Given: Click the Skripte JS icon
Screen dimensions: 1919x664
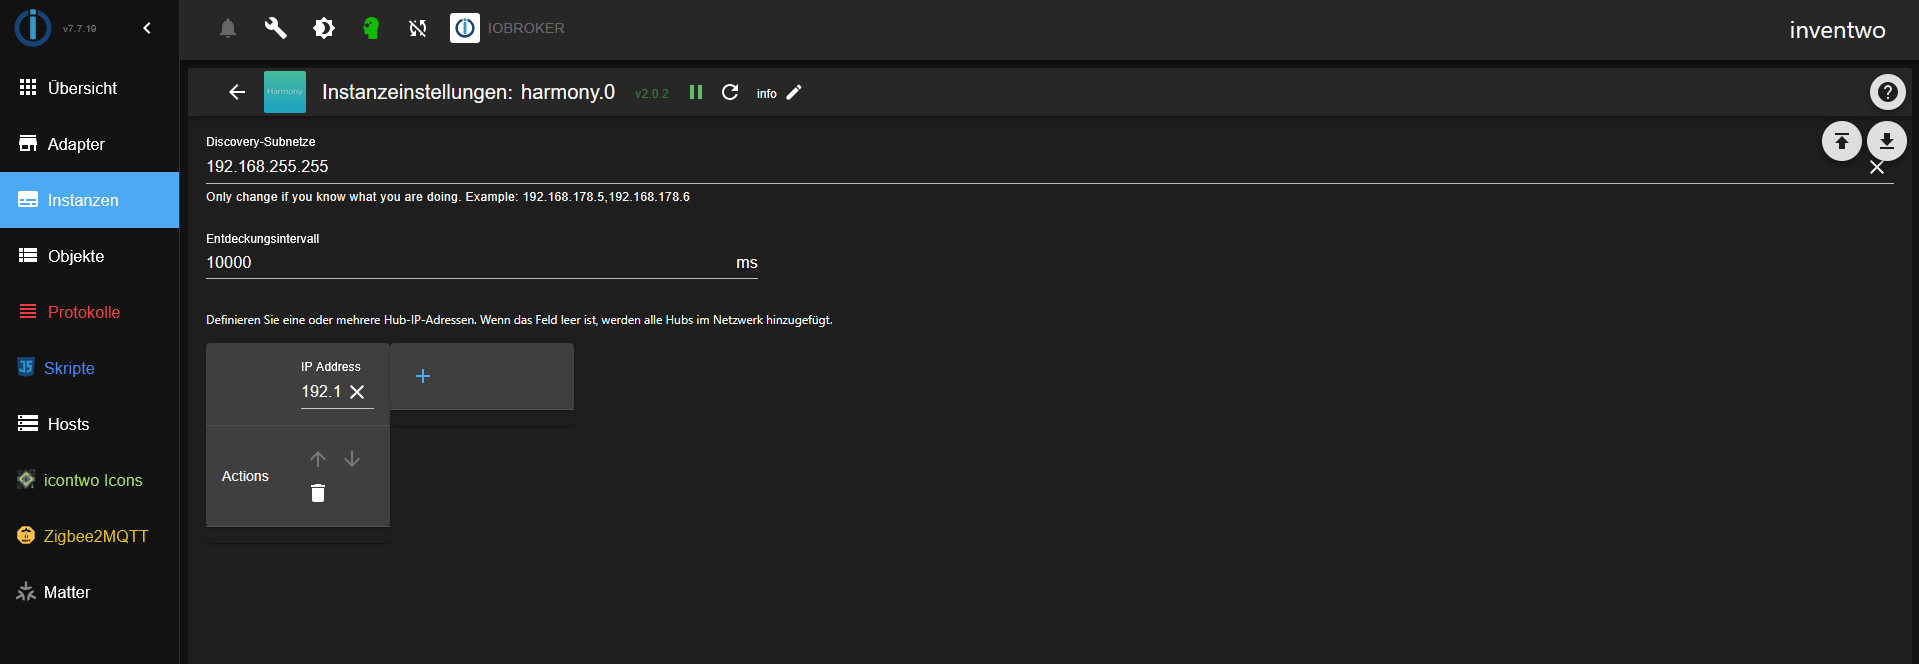Looking at the screenshot, I should click(26, 367).
